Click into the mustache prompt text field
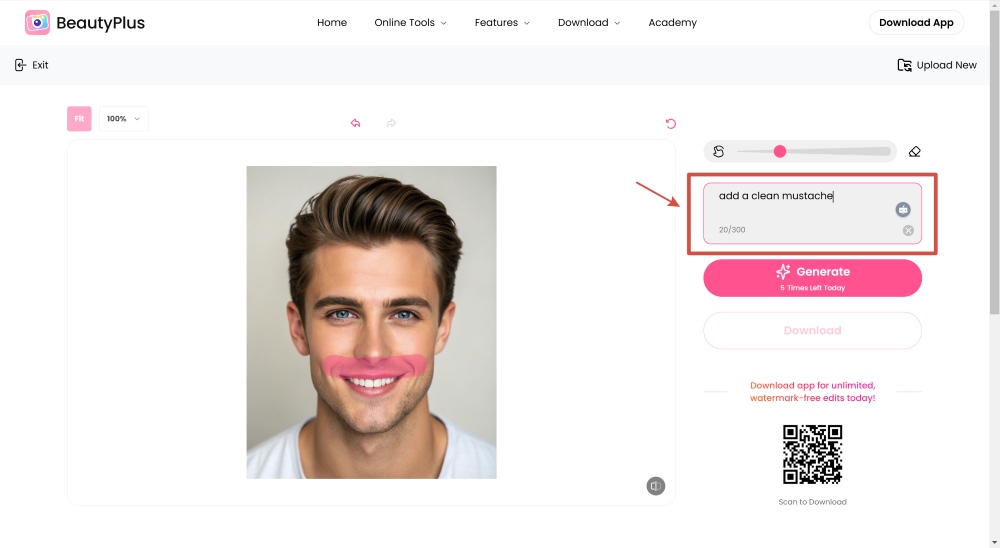 (812, 213)
